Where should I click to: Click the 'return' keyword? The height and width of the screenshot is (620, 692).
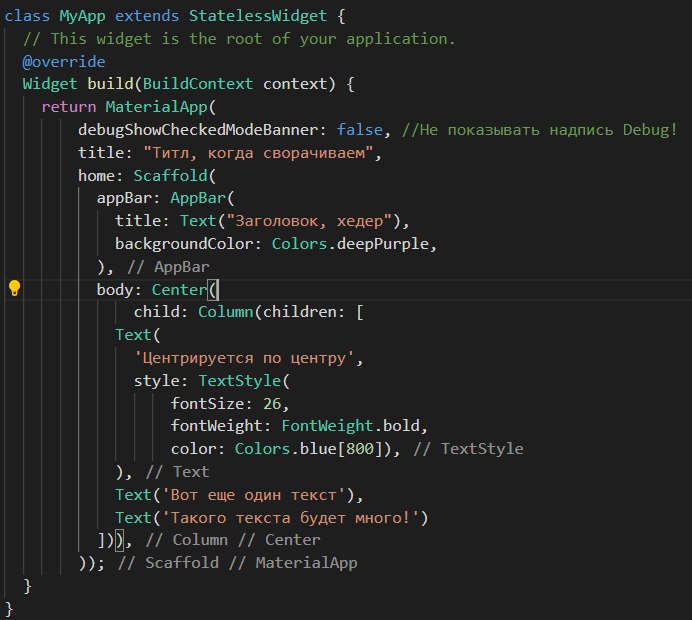click(69, 107)
